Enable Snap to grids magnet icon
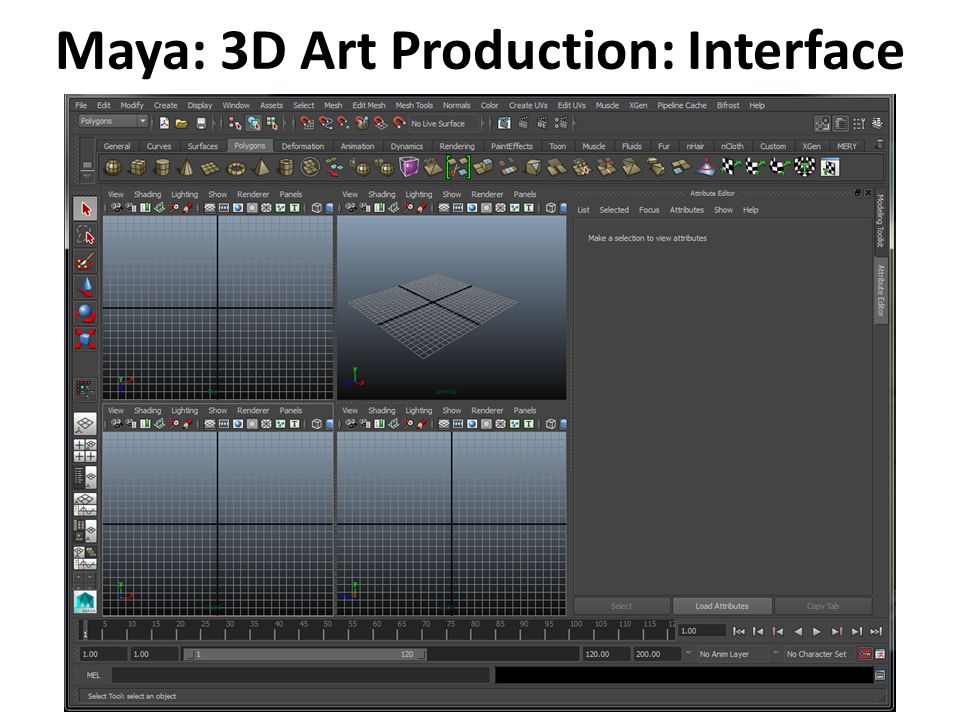This screenshot has height=720, width=960. 307,124
